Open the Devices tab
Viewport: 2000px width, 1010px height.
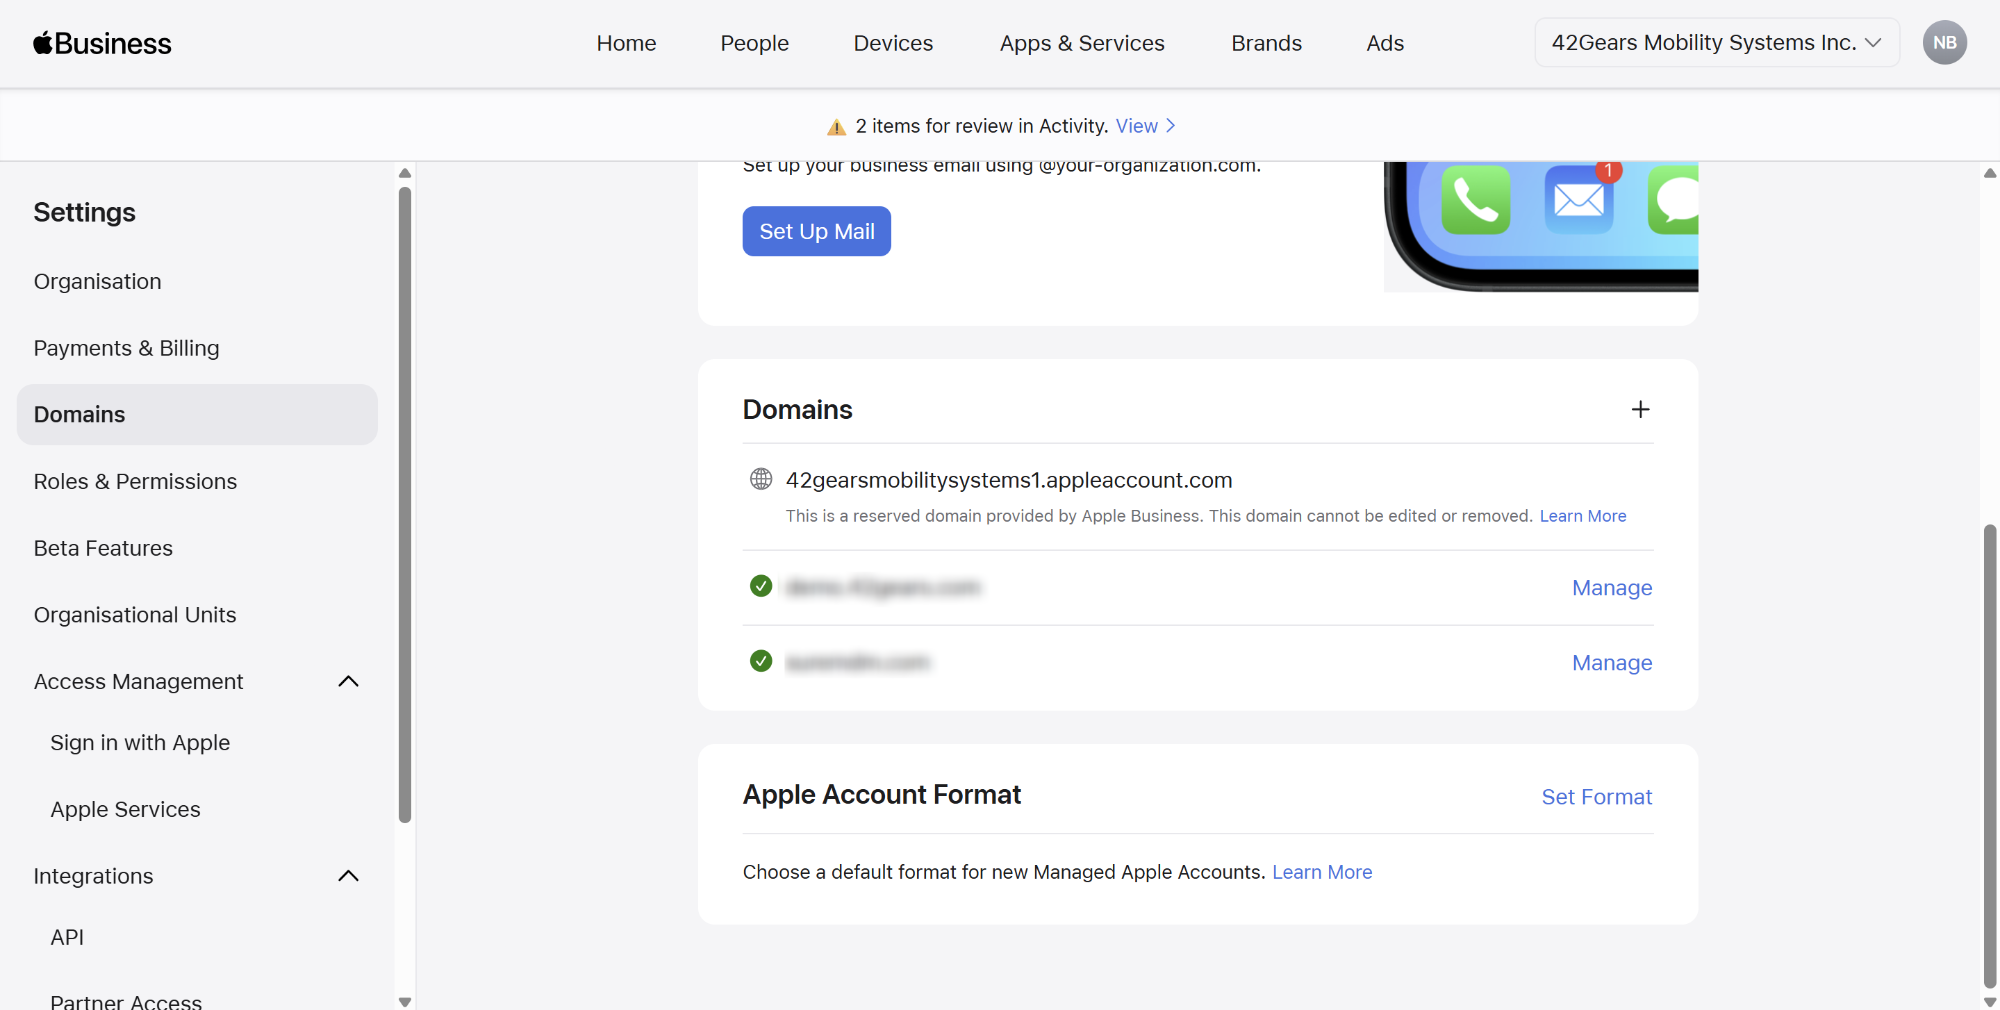coord(893,43)
